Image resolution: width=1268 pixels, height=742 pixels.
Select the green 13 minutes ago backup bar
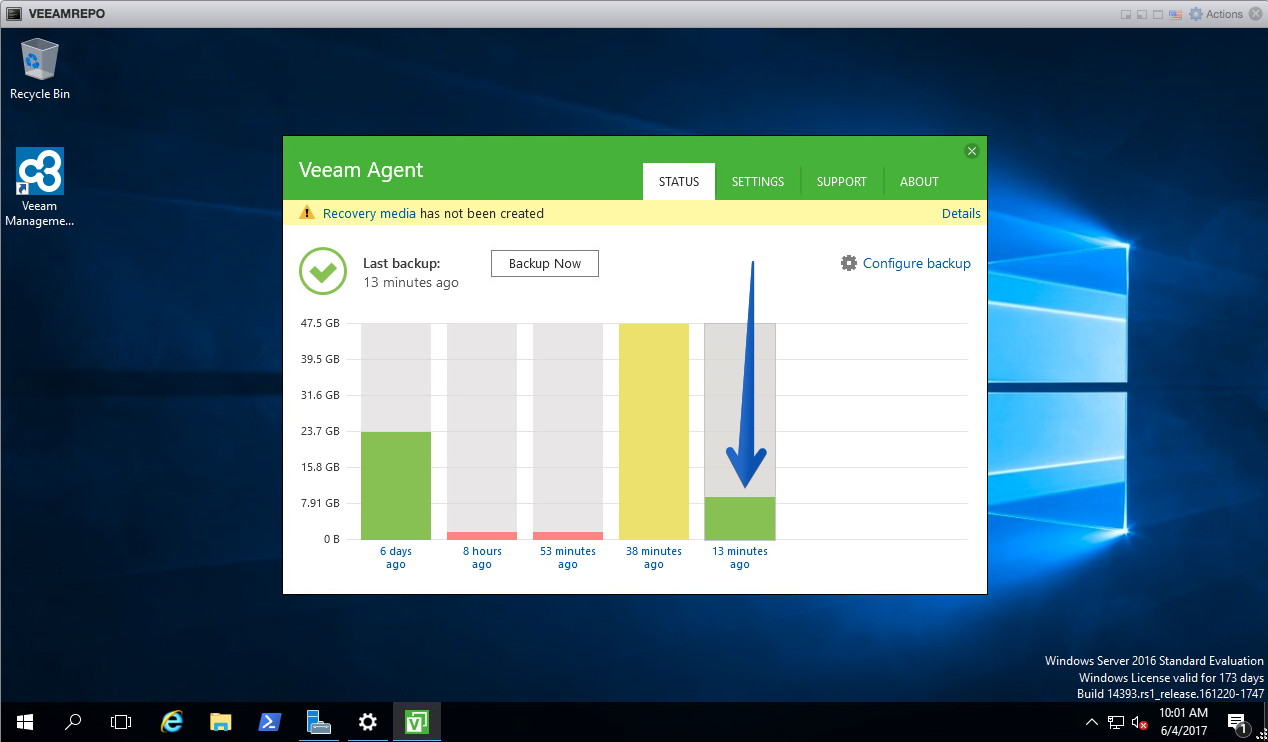click(x=740, y=518)
